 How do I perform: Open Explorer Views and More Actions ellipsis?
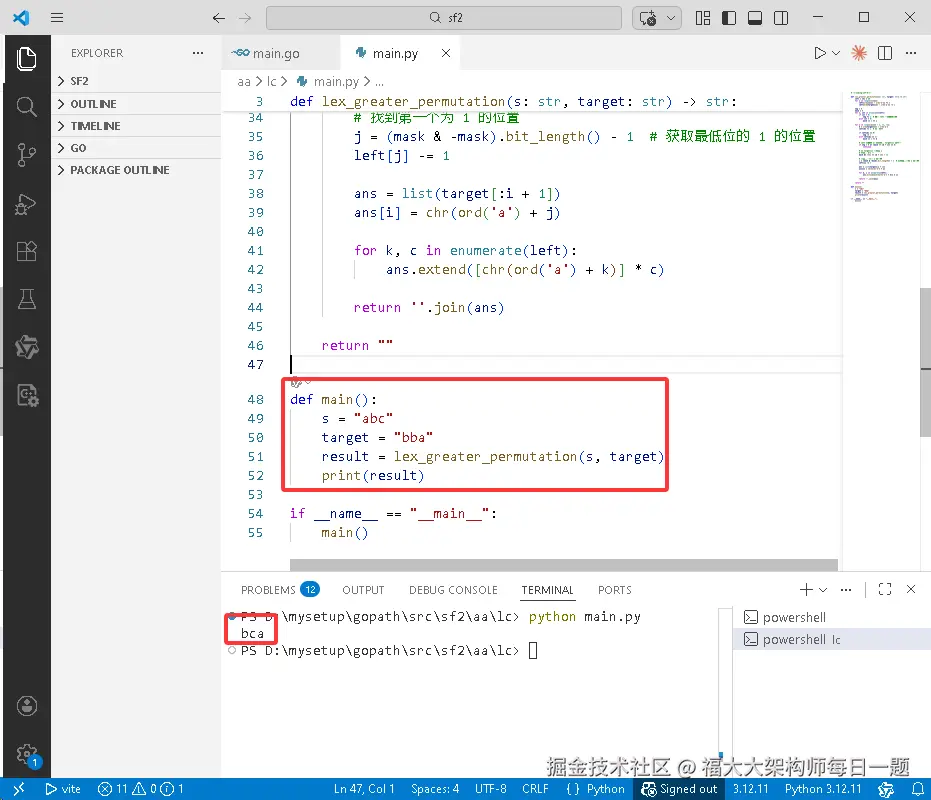(198, 53)
